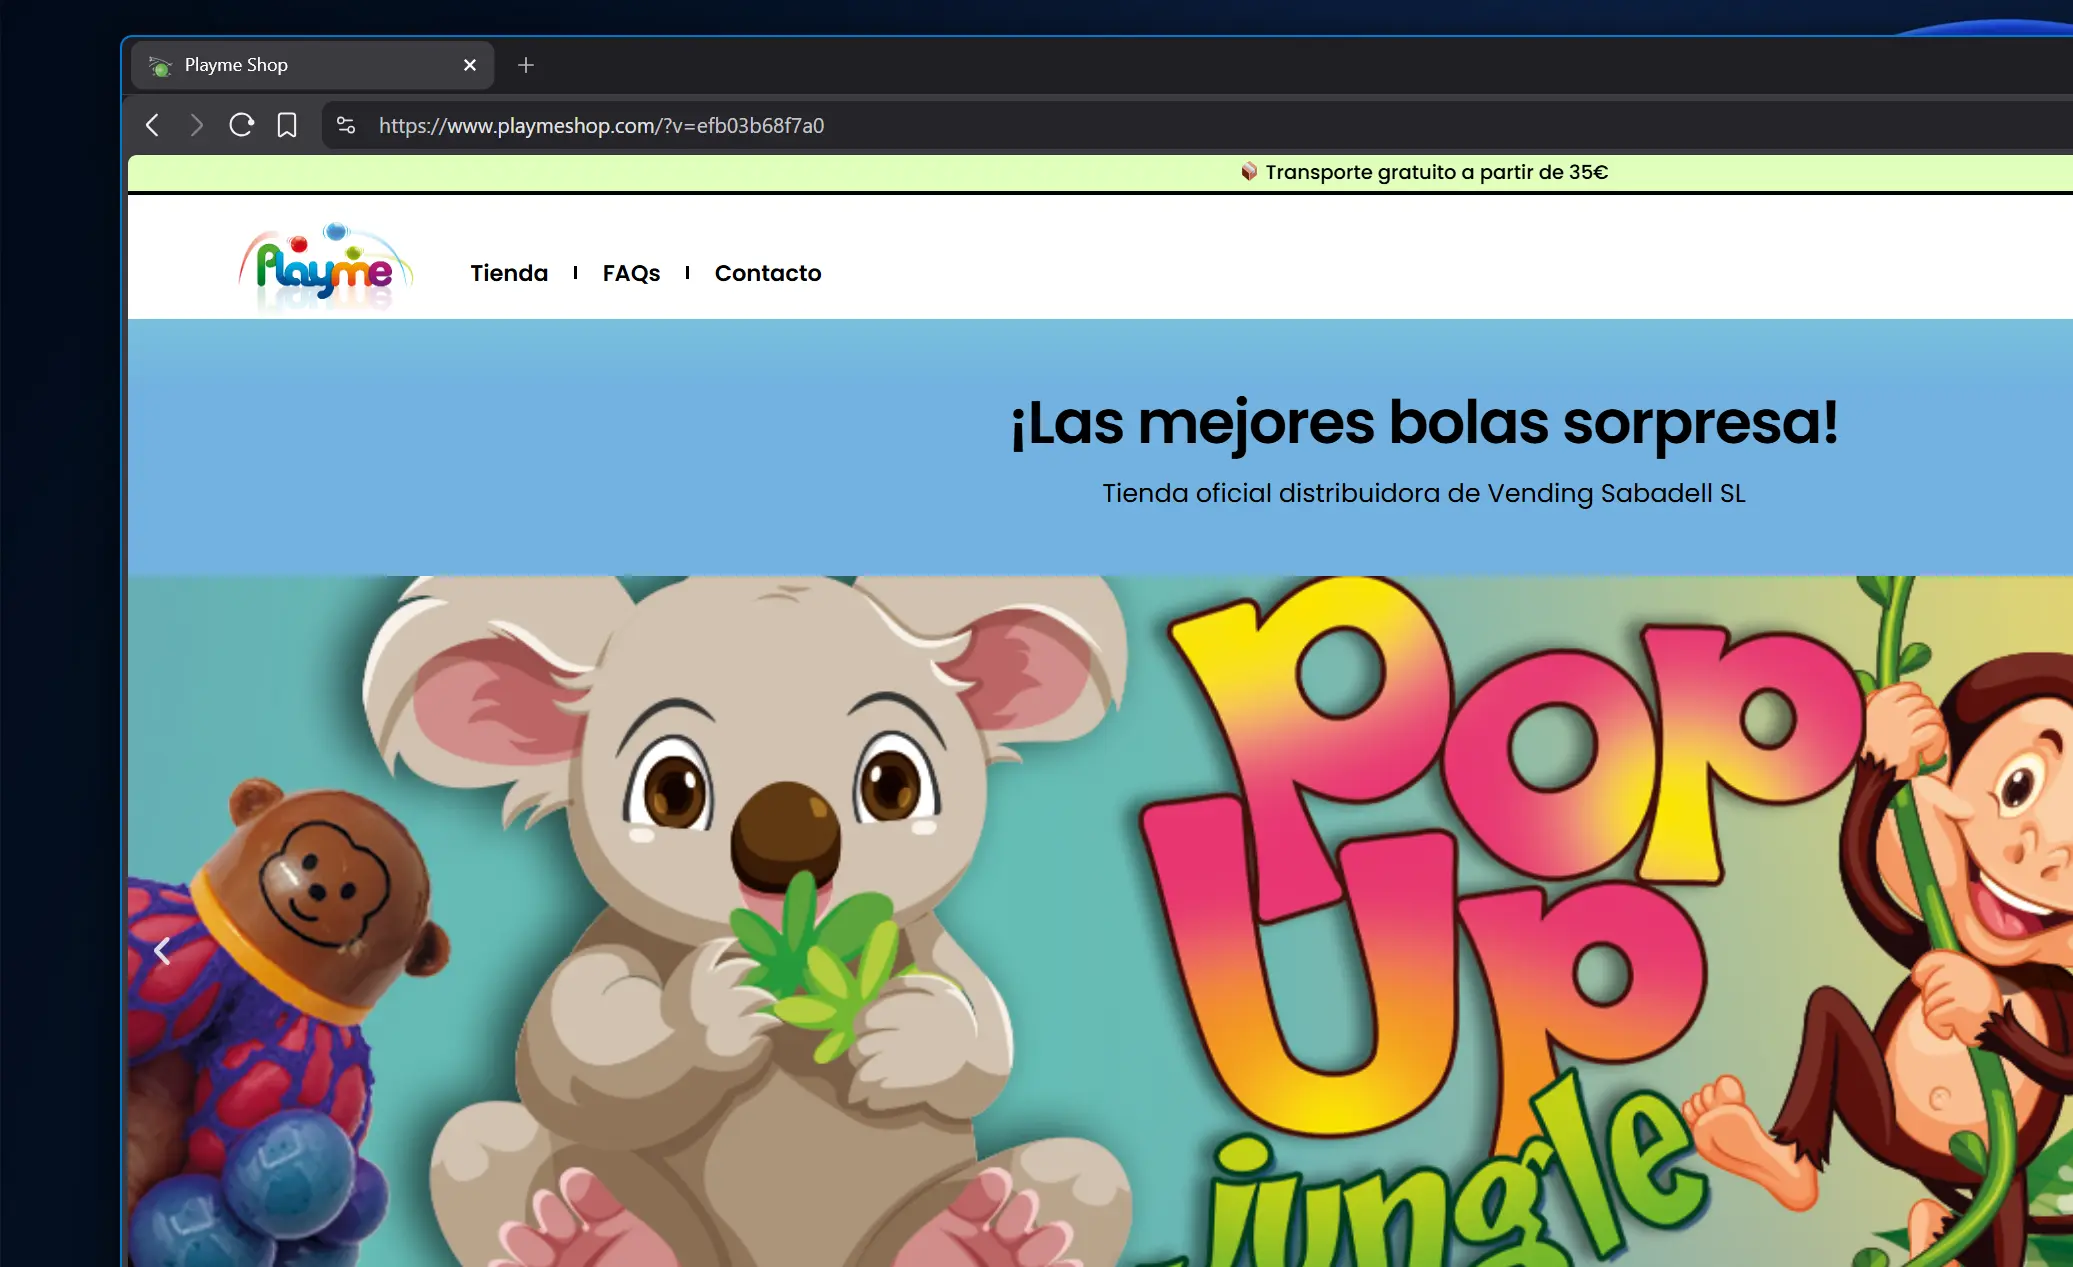Viewport: 2073px width, 1267px height.
Task: Click 'Tienda oficial distribuidora de Vending Sabadell SL' text
Action: pyautogui.click(x=1424, y=493)
